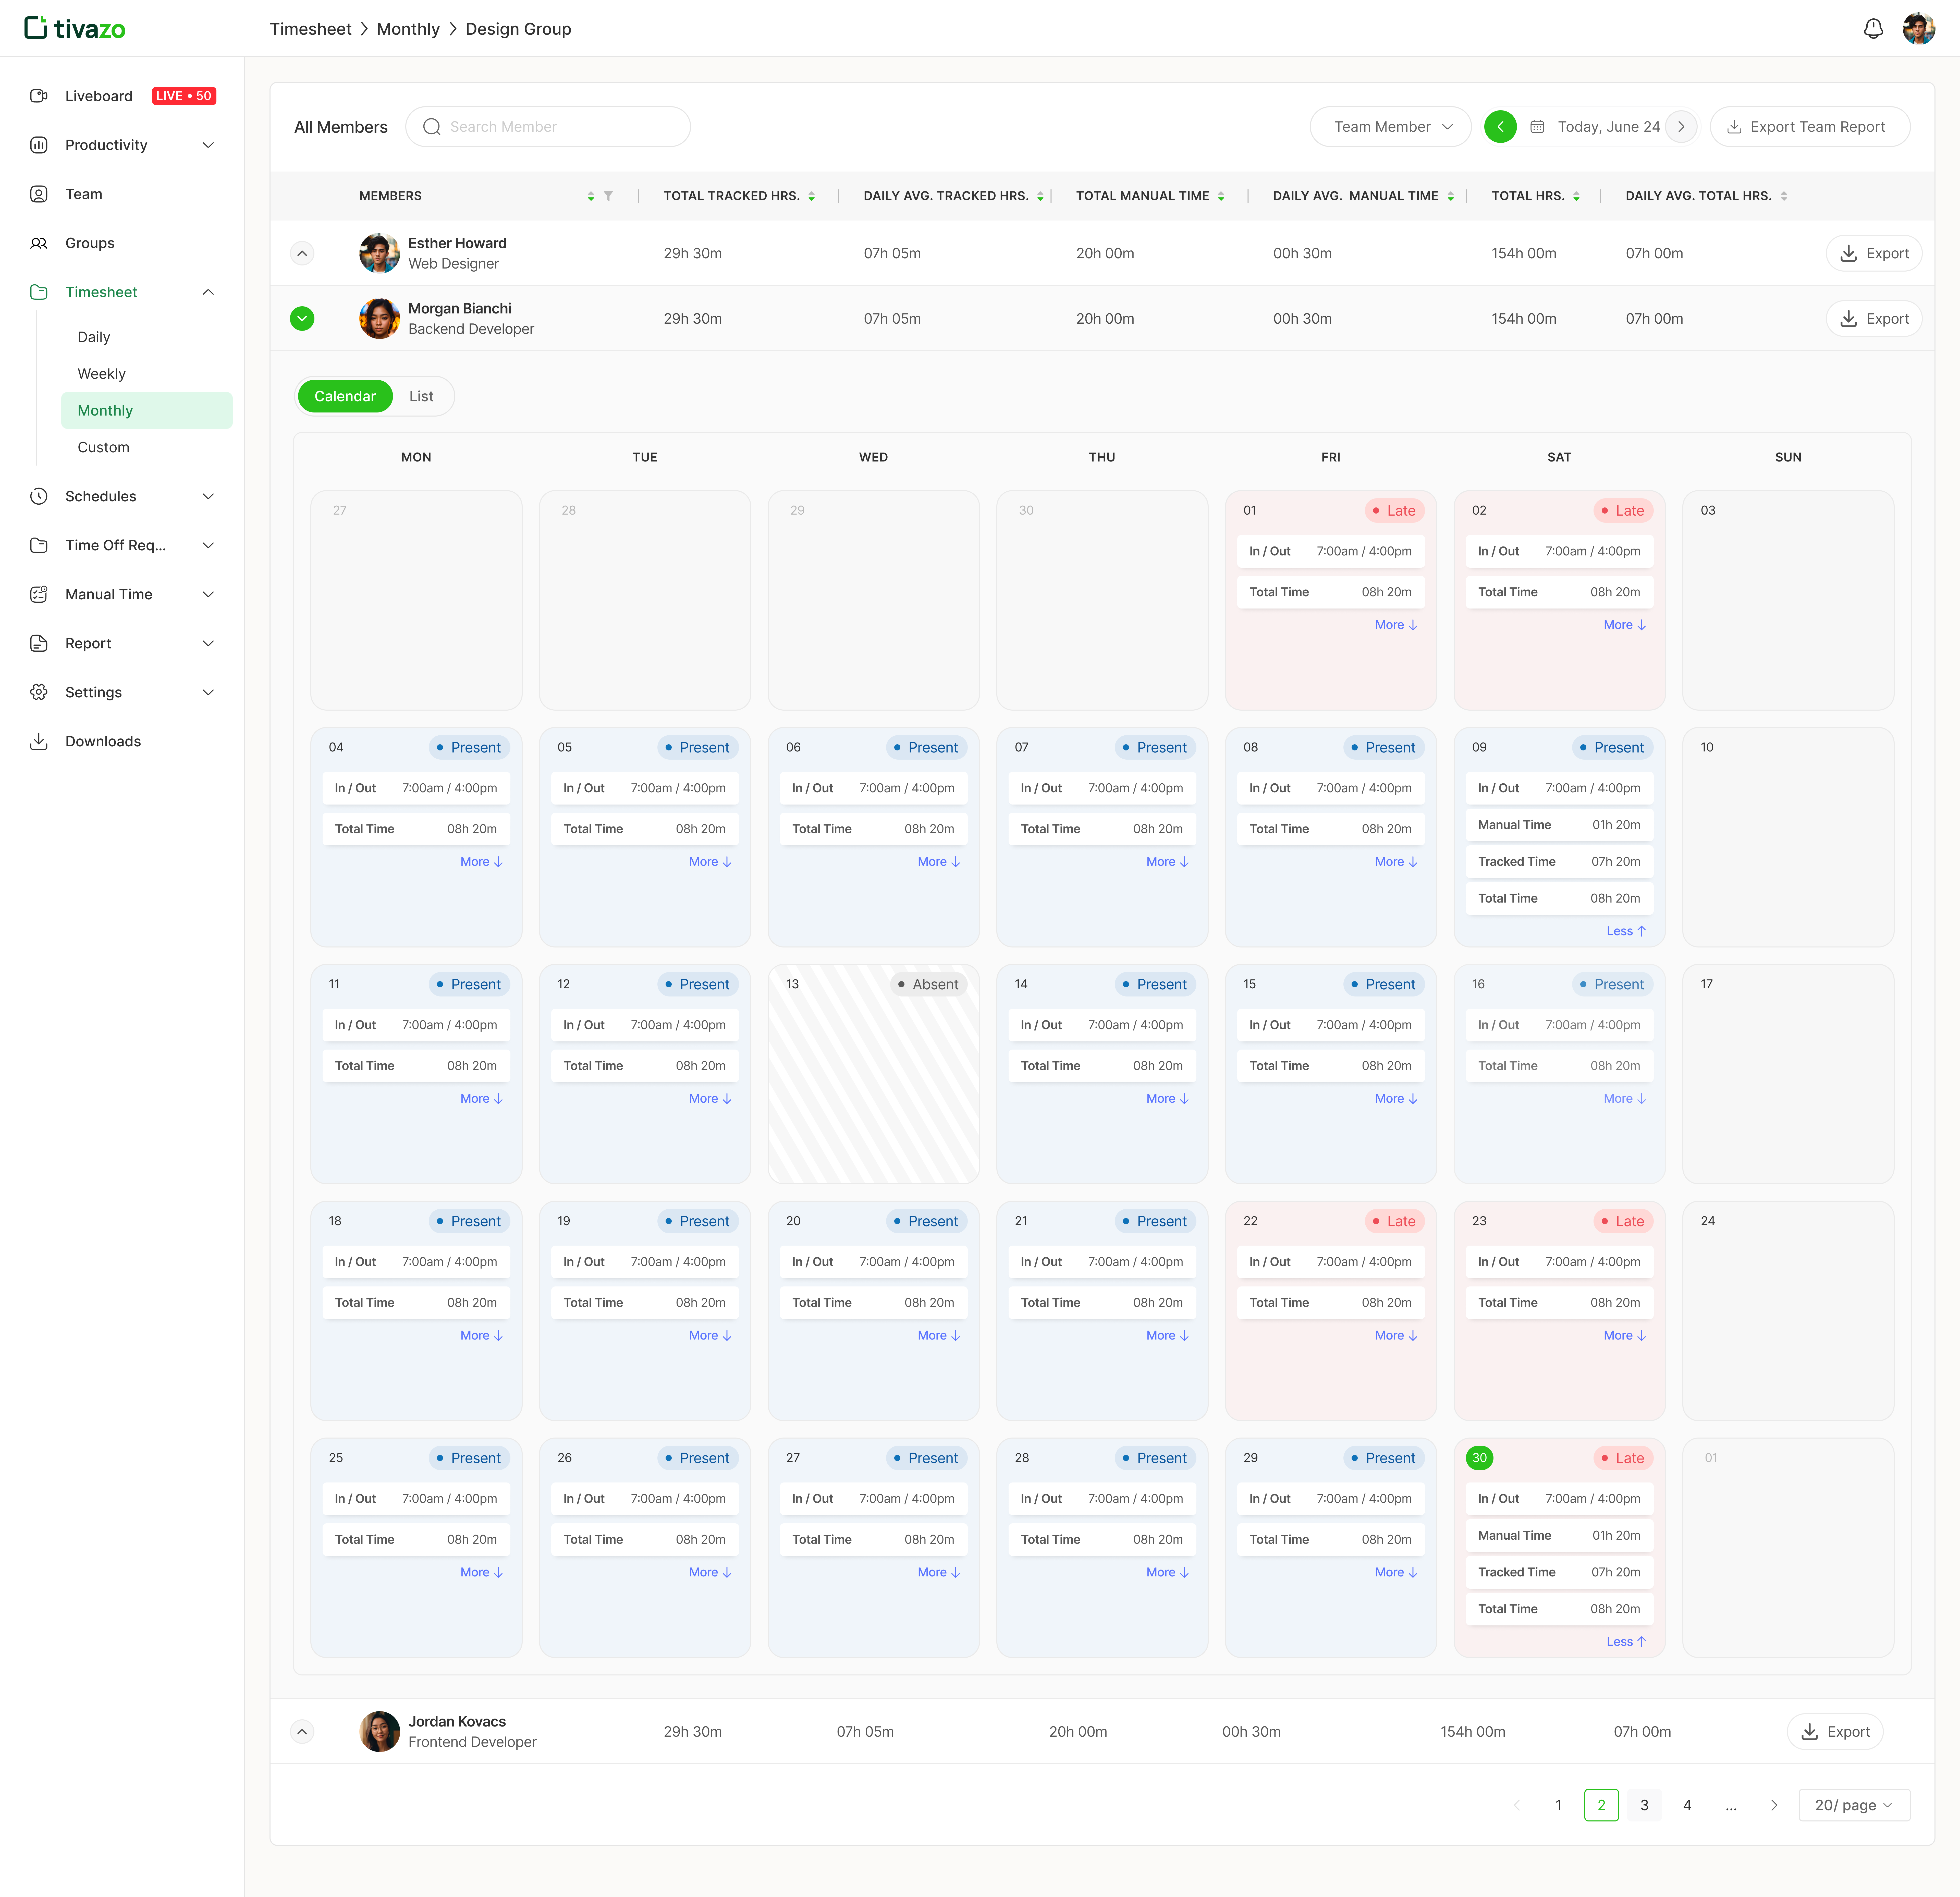Viewport: 1960px width, 1897px height.
Task: Click the notification bell icon
Action: (x=1873, y=29)
